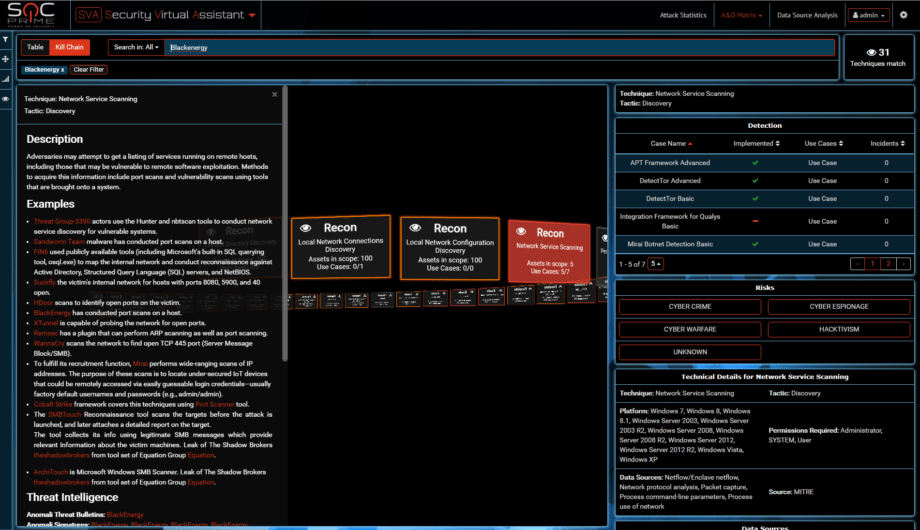The height and width of the screenshot is (530, 920).
Task: Open Use Case link for DetectTor Advanced
Action: [x=822, y=181]
